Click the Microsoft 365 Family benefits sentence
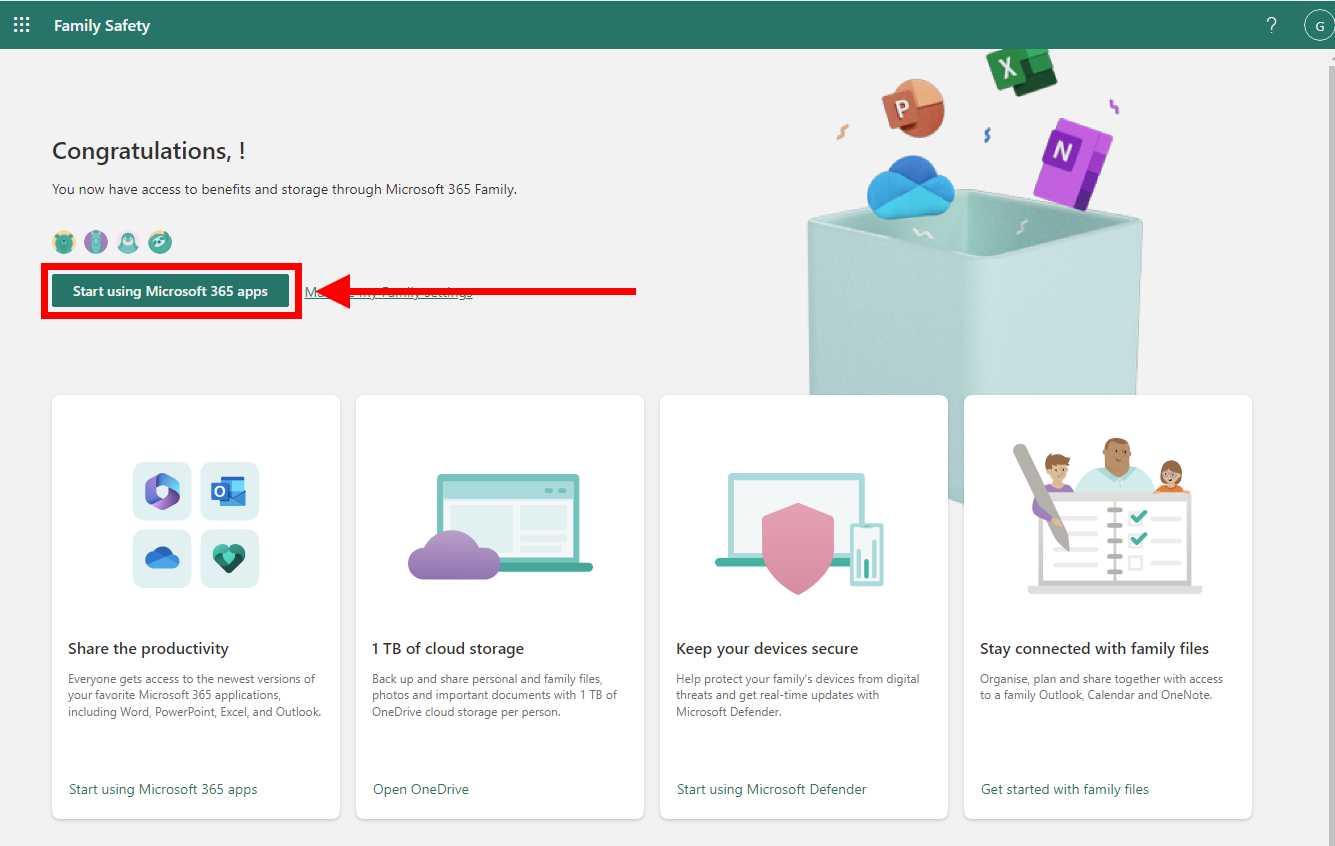 (285, 189)
